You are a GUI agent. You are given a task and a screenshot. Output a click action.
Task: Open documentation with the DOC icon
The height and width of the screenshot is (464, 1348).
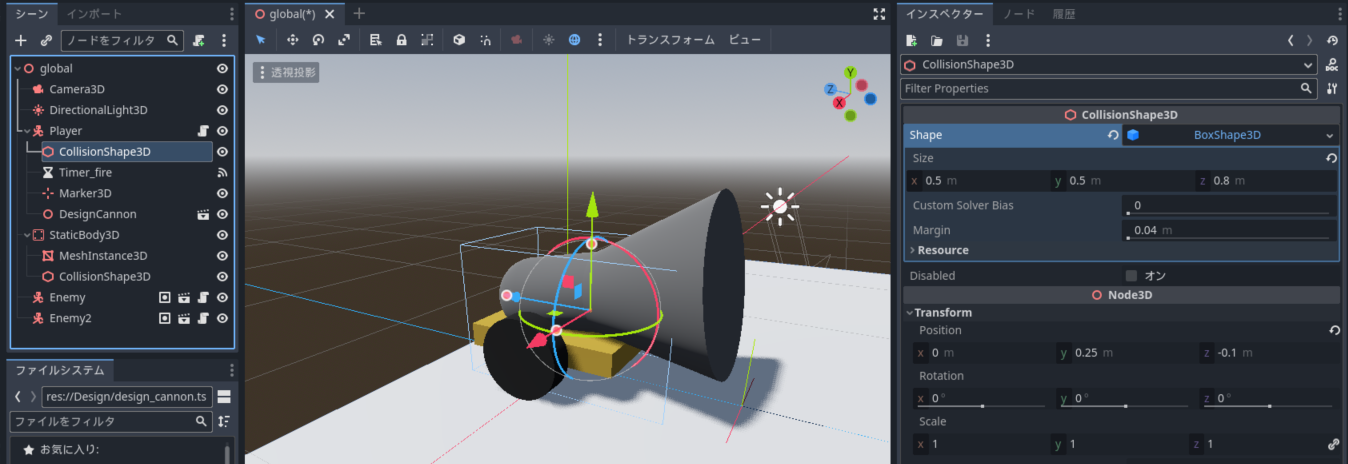coord(1331,65)
